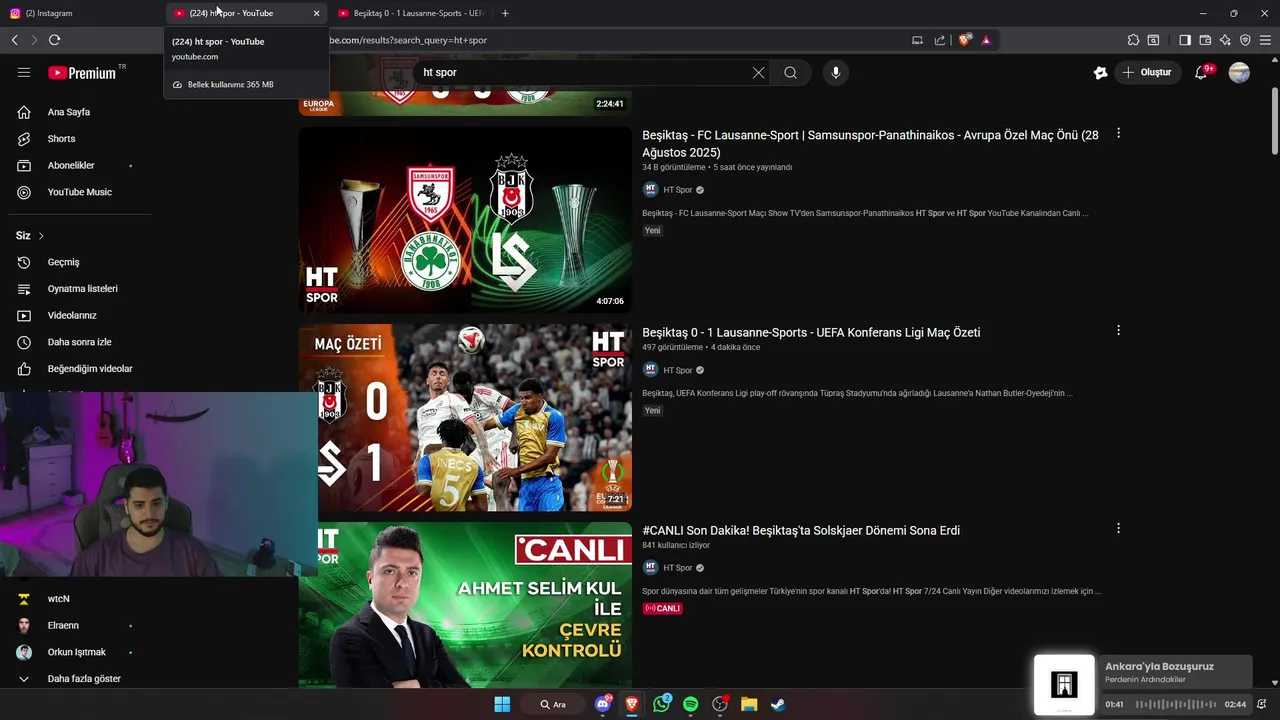Click the ht spor search input

(x=584, y=72)
